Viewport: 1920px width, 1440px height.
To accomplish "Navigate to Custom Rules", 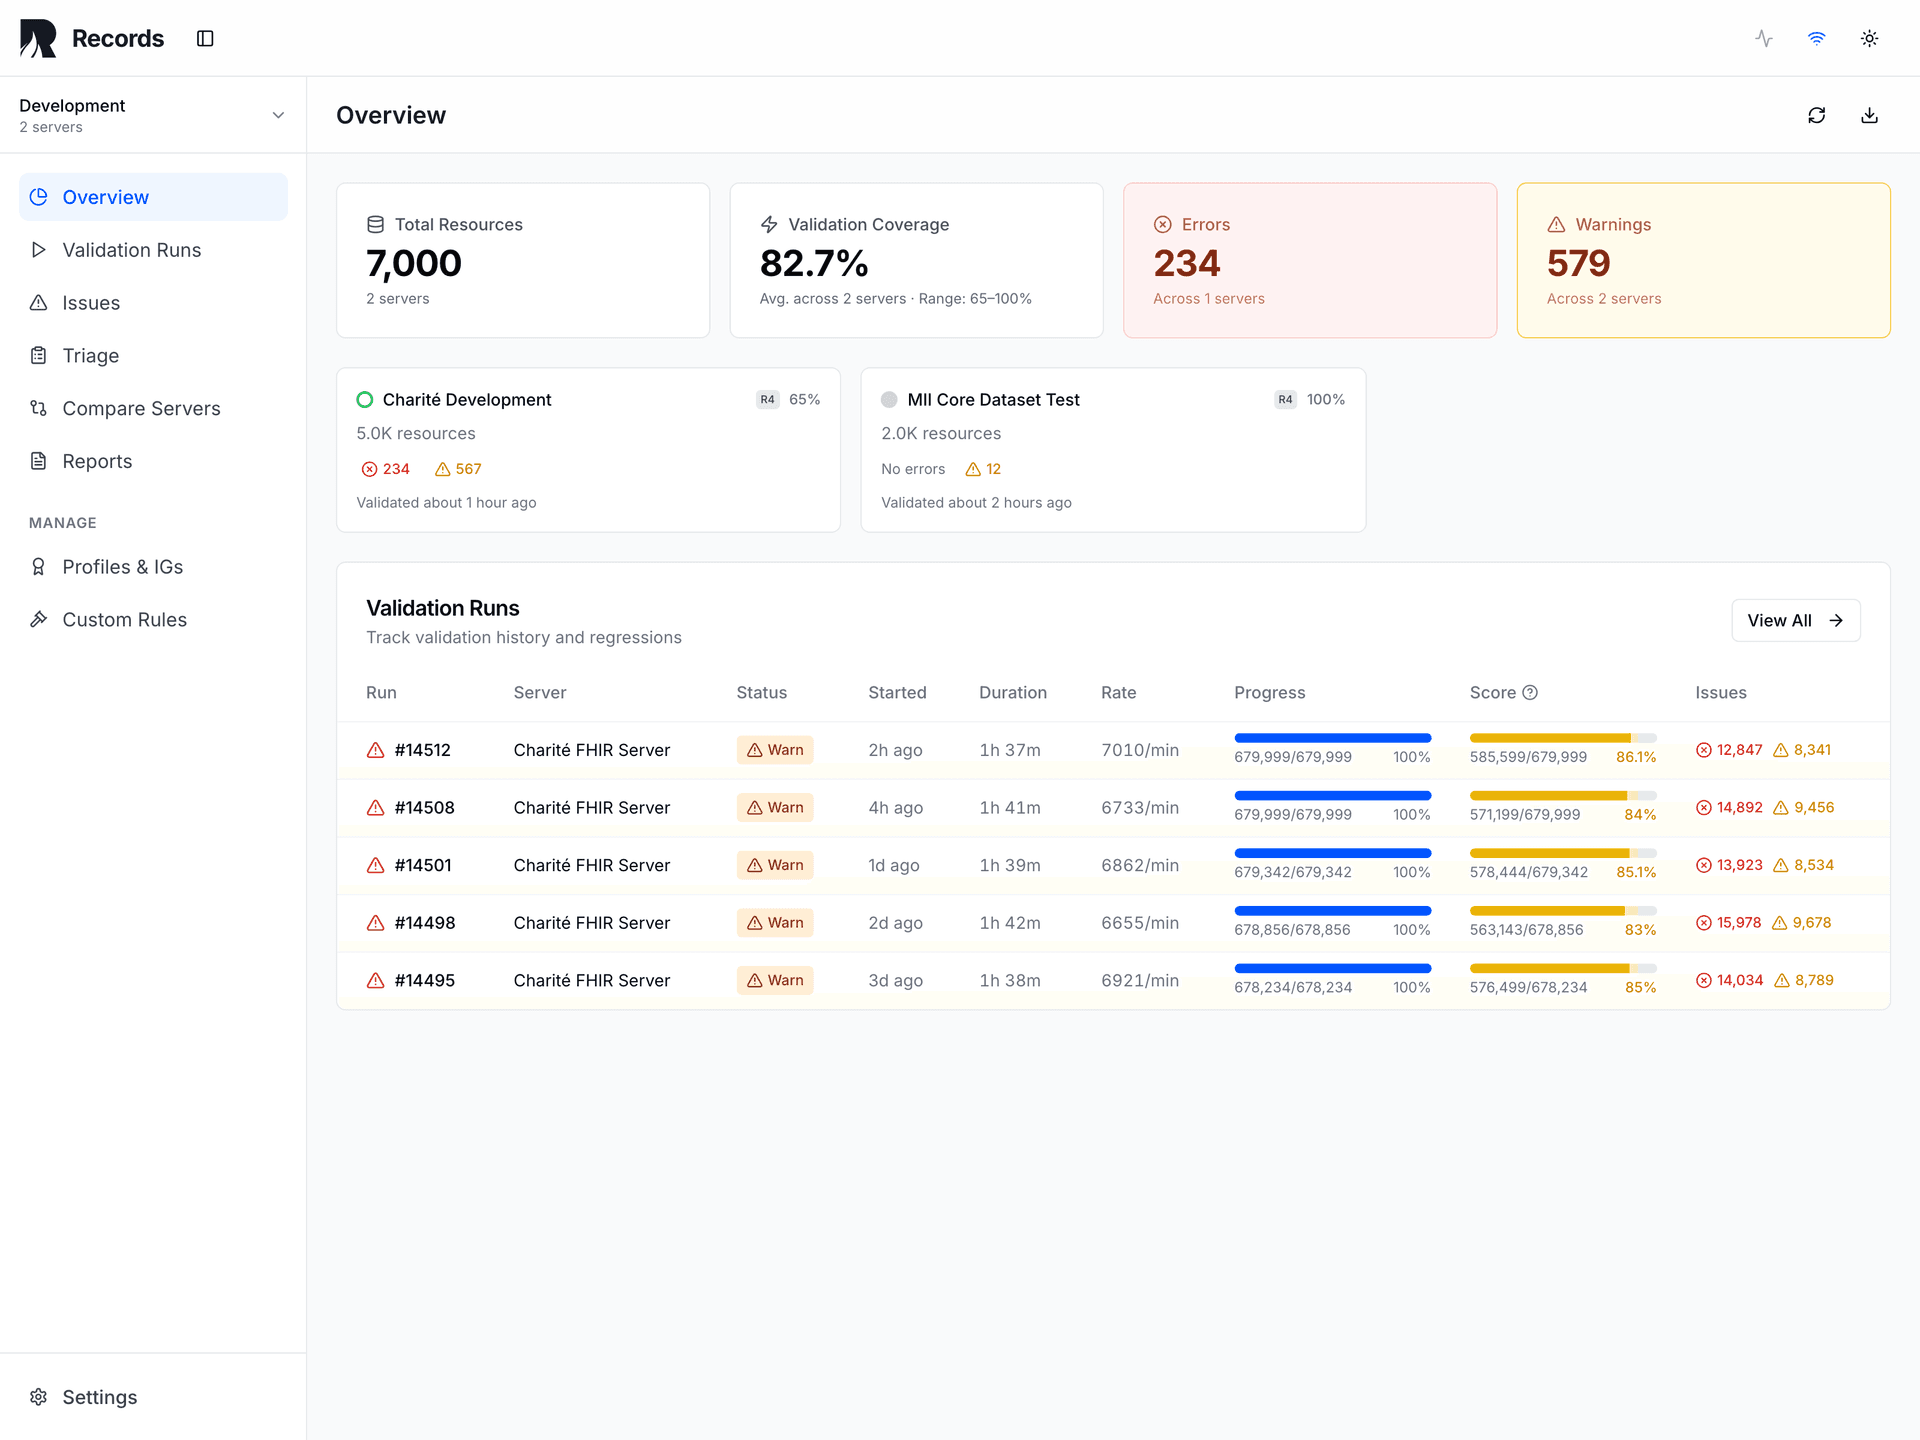I will (x=124, y=619).
